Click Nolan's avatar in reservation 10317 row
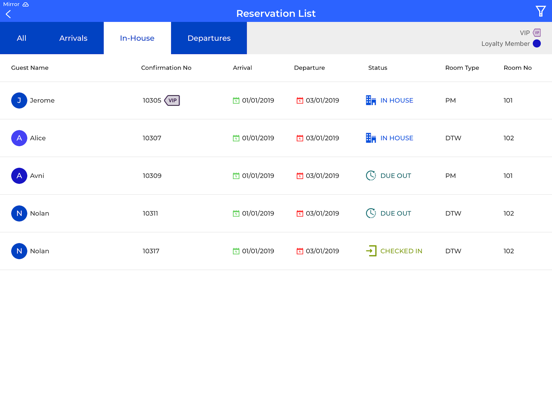Screen dimensions: 552x414 (x=19, y=251)
